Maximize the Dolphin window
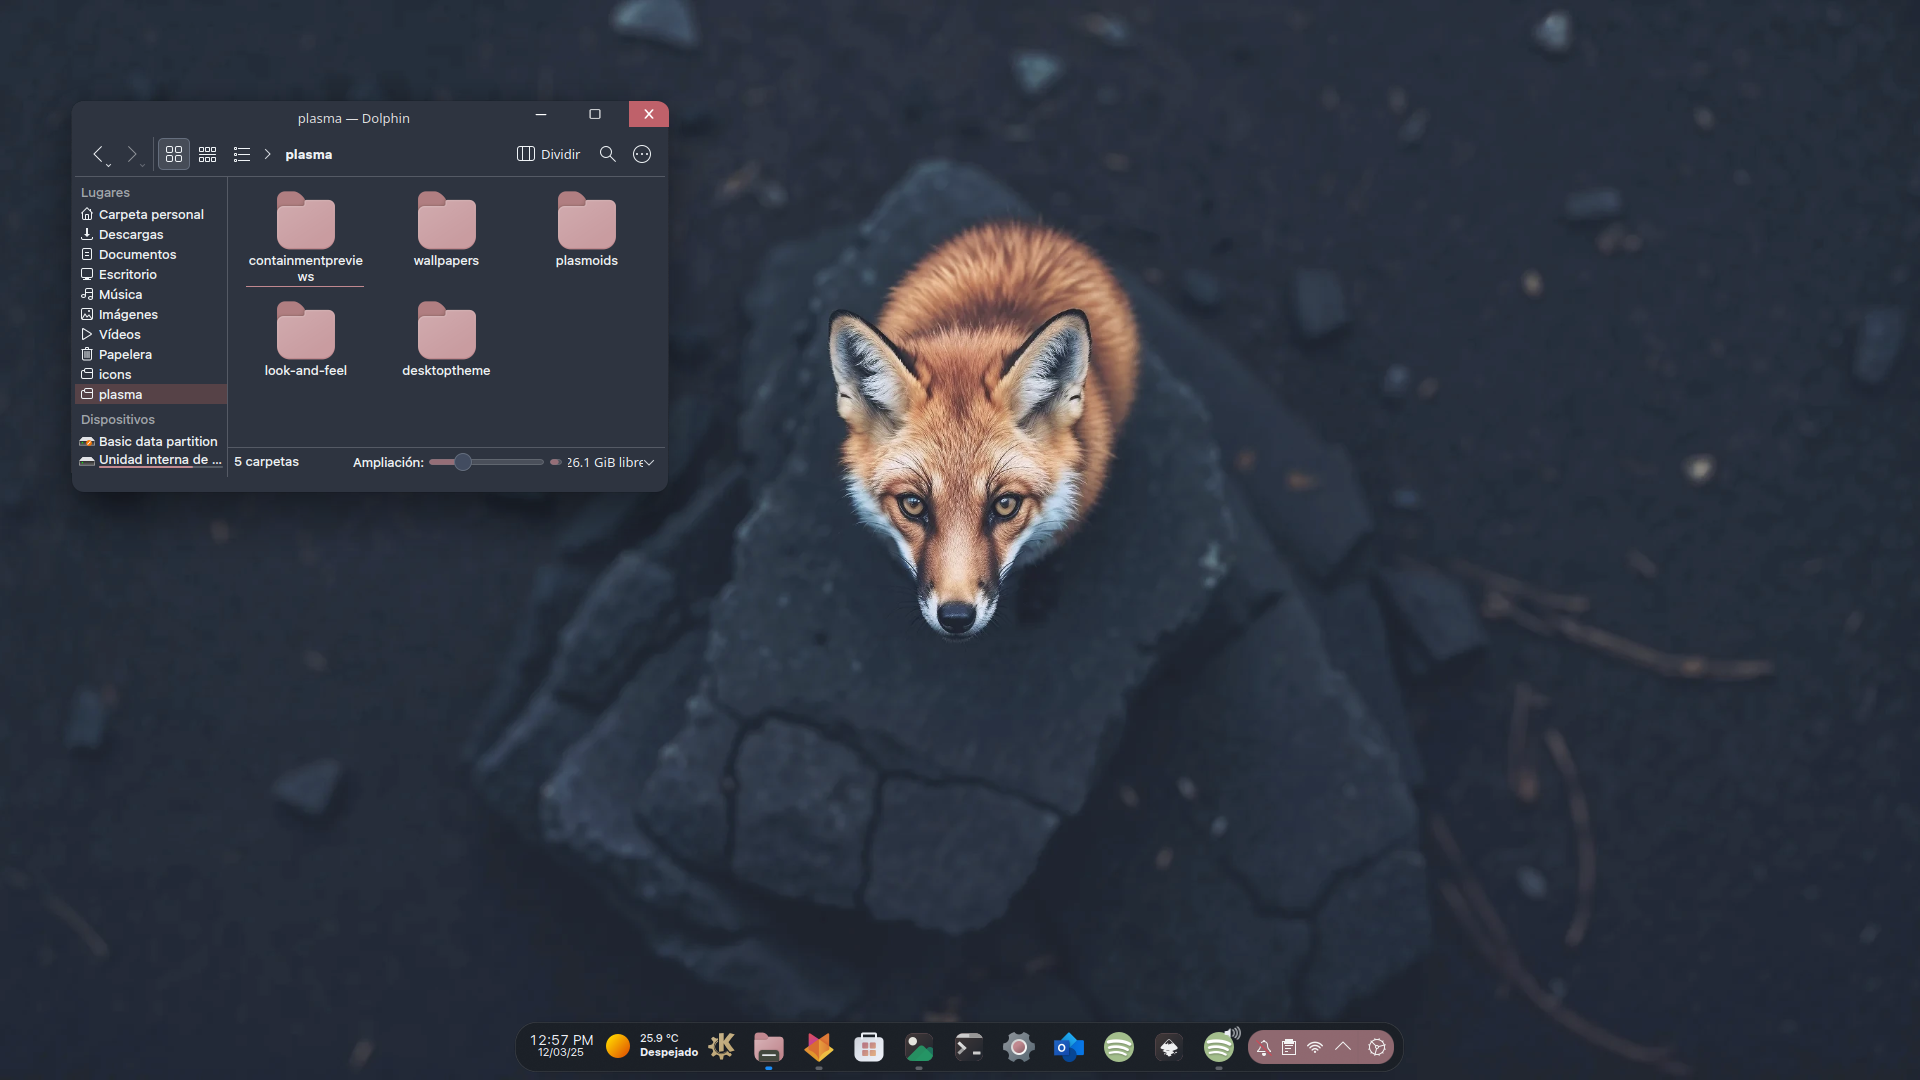This screenshot has width=1920, height=1080. point(595,114)
